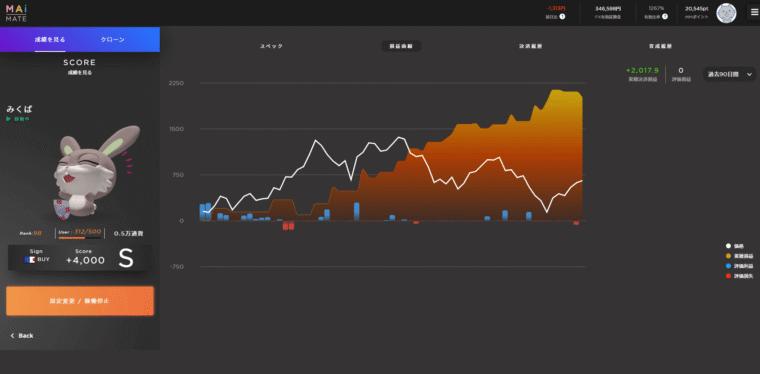Open the スペック tab

pyautogui.click(x=271, y=47)
